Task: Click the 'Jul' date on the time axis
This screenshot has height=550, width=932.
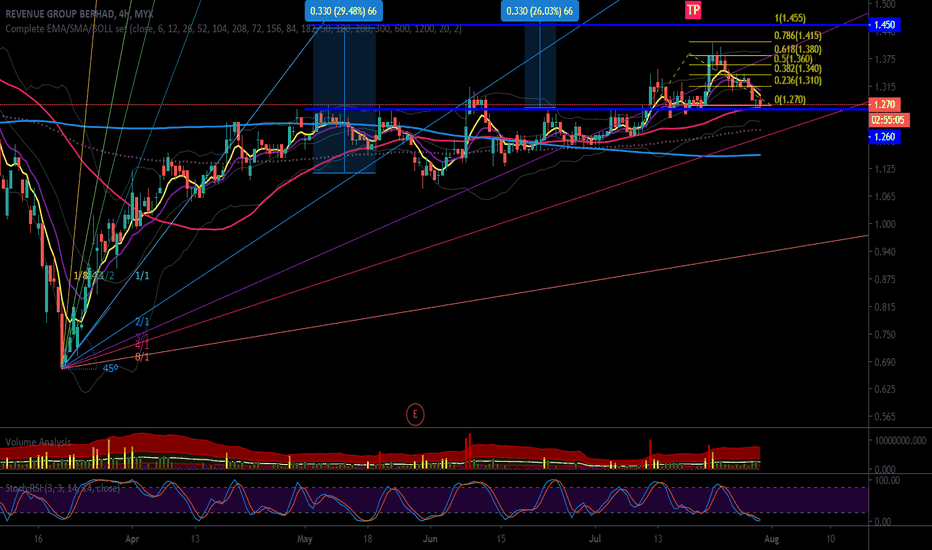Action: pyautogui.click(x=594, y=539)
